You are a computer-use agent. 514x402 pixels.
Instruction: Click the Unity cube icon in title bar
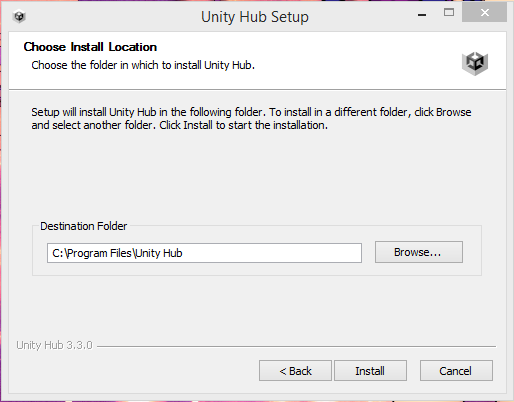coord(19,16)
